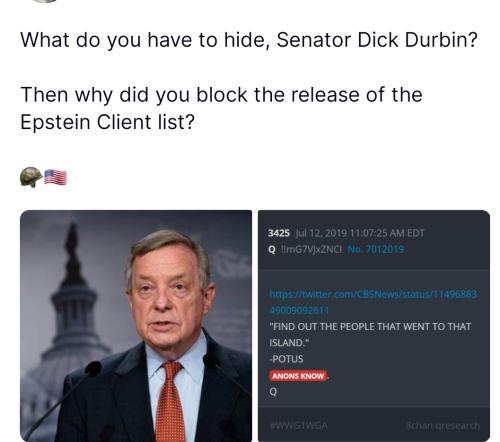This screenshot has height=442, width=500.
Task: Click the "Then why did you block" line
Action: point(221,95)
